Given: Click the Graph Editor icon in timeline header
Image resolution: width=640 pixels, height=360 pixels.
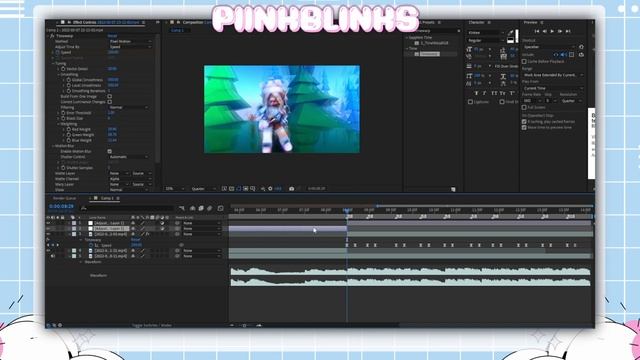Looking at the screenshot, I should 220,208.
